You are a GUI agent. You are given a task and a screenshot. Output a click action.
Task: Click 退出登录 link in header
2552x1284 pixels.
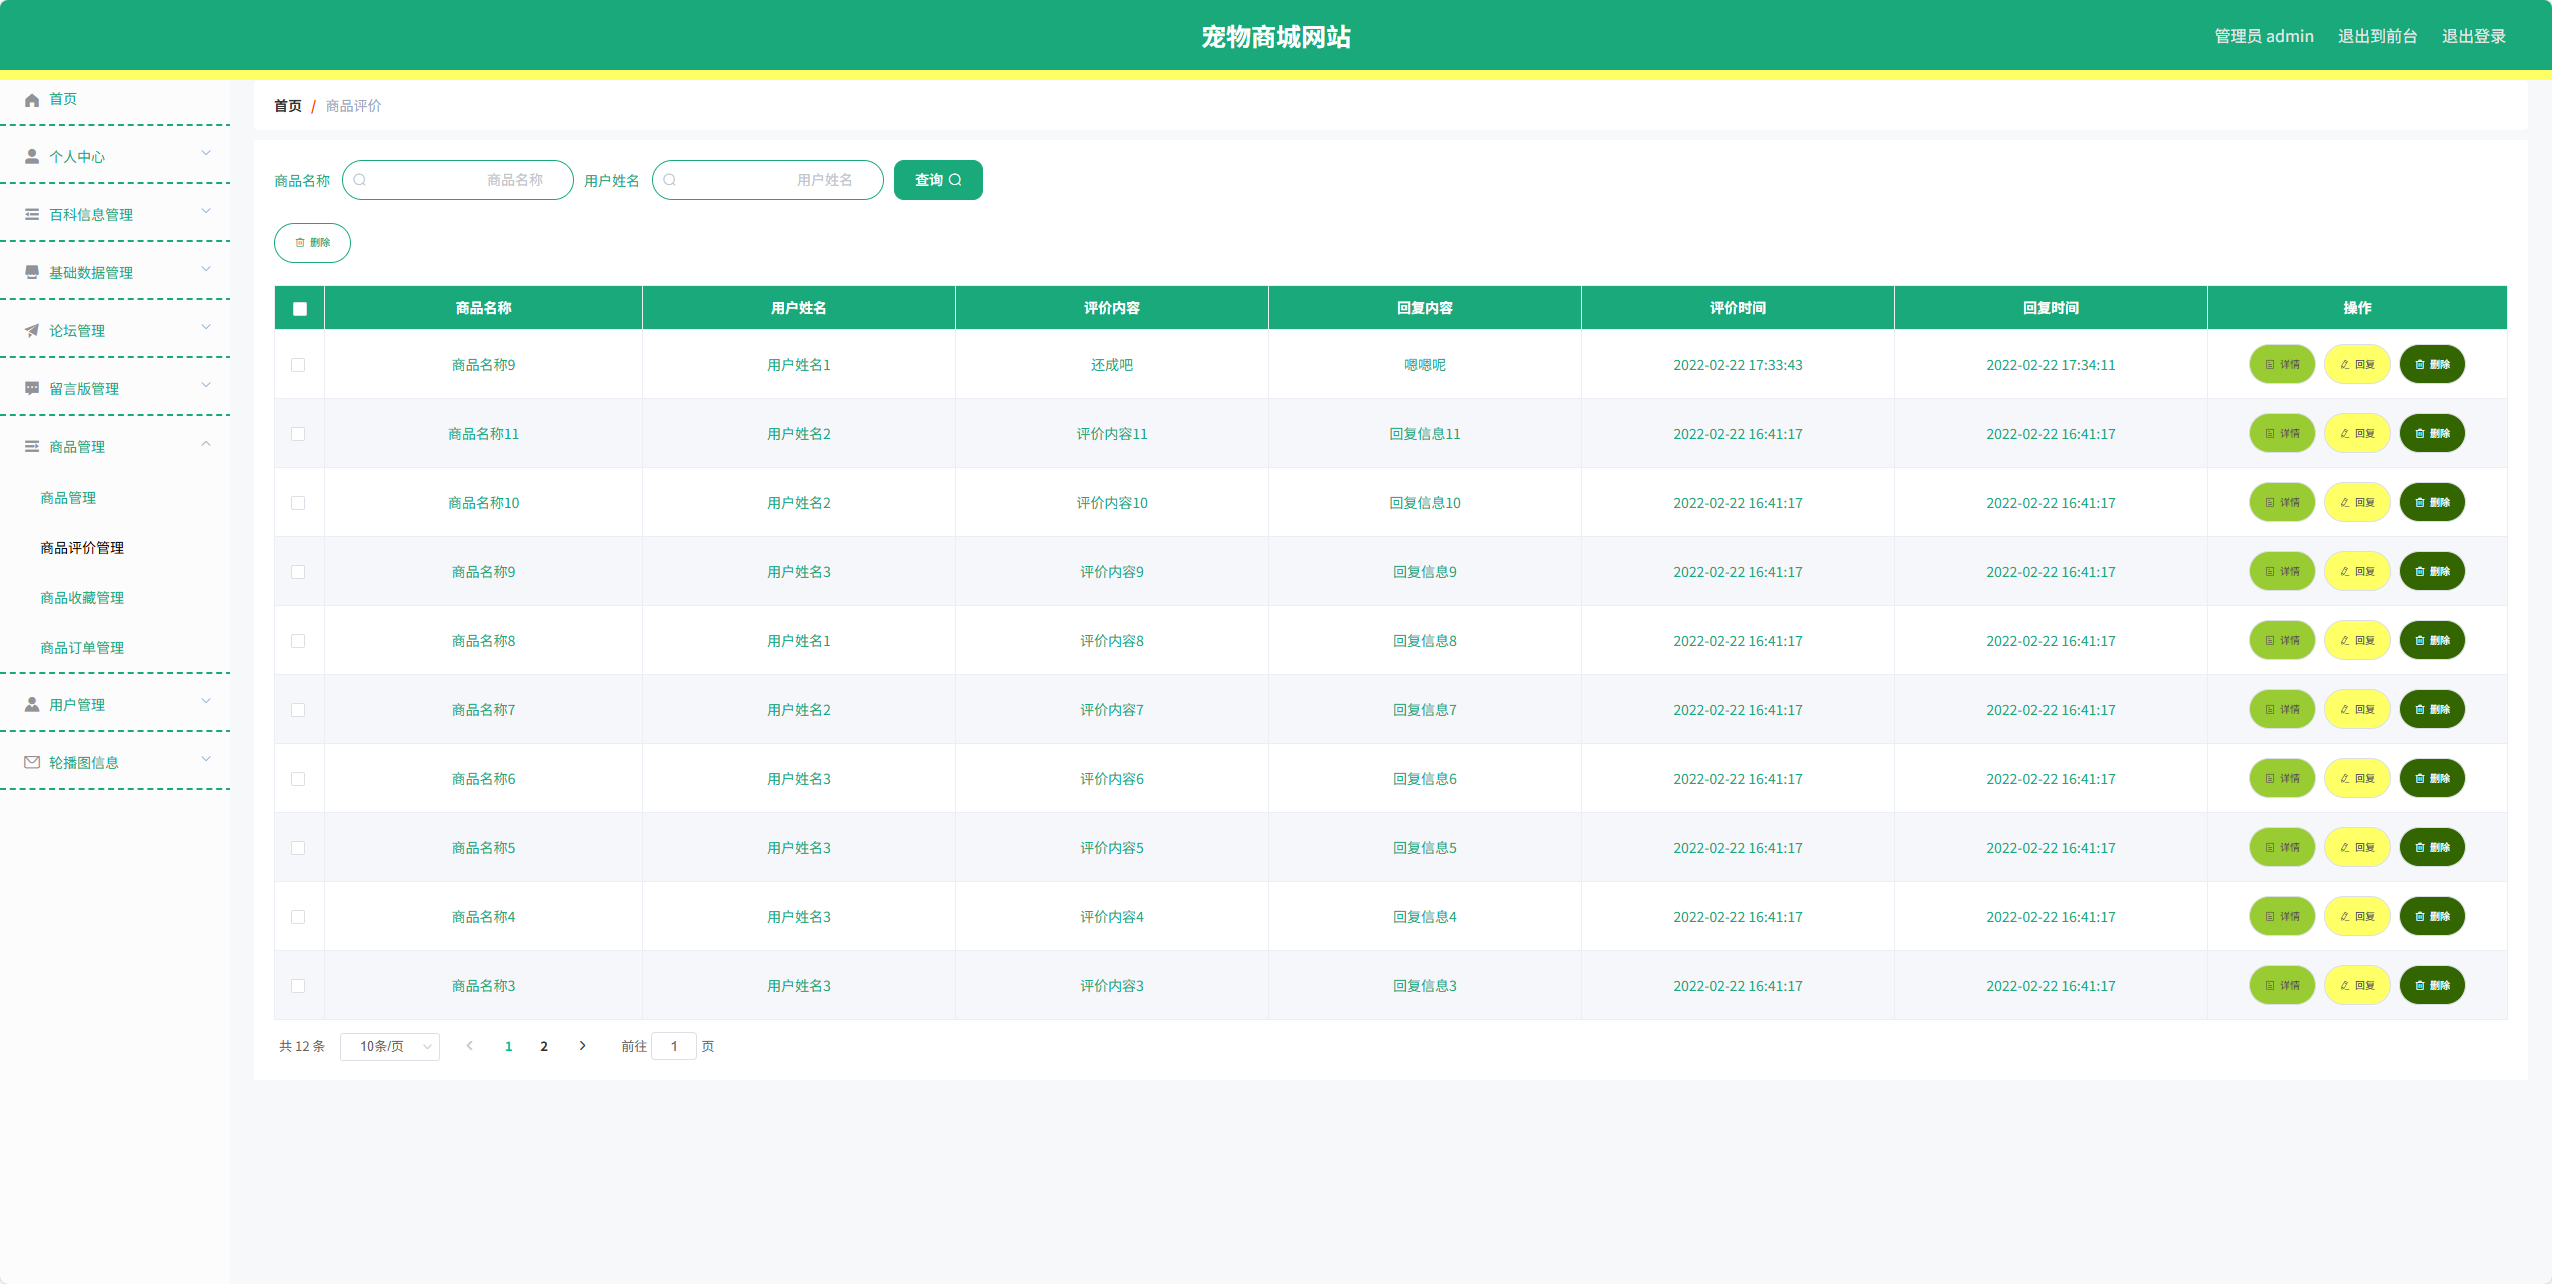click(2473, 37)
